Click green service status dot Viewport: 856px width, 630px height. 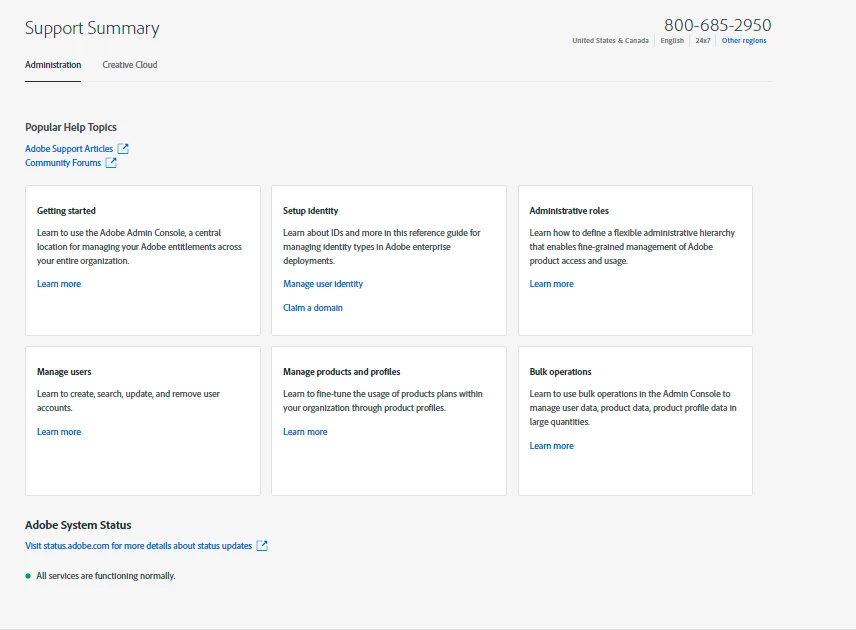(28, 576)
